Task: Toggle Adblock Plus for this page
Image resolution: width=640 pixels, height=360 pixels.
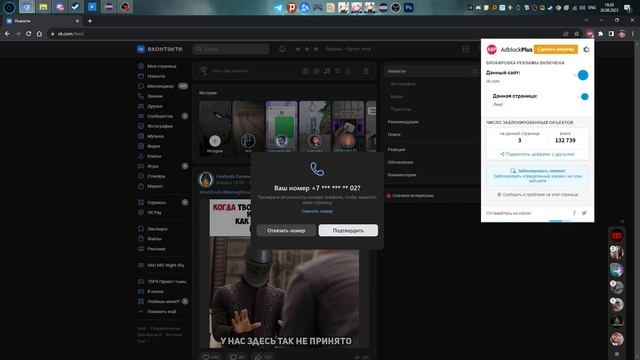Action: (x=584, y=97)
